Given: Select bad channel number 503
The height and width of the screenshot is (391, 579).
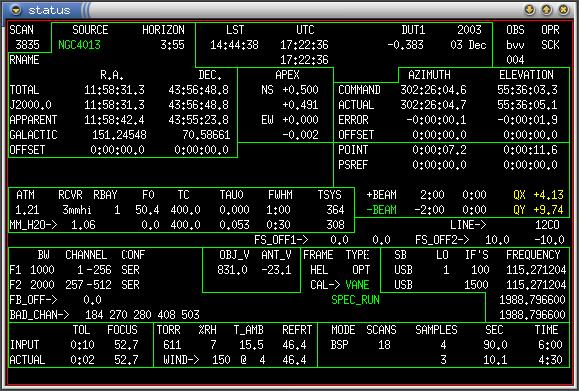Looking at the screenshot, I should (x=190, y=315).
